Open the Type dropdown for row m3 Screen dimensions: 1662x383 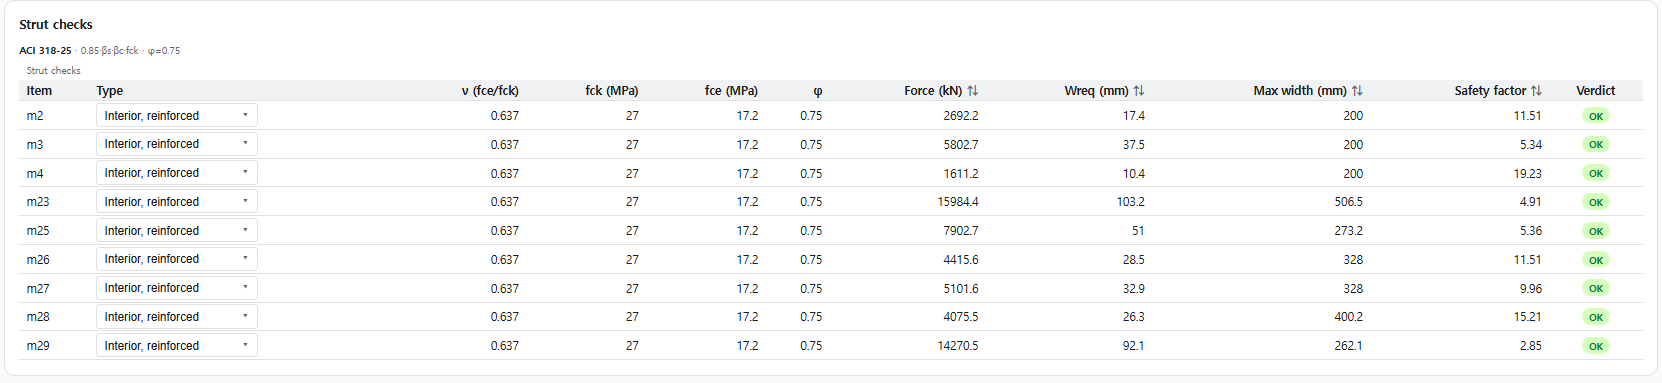(x=177, y=144)
